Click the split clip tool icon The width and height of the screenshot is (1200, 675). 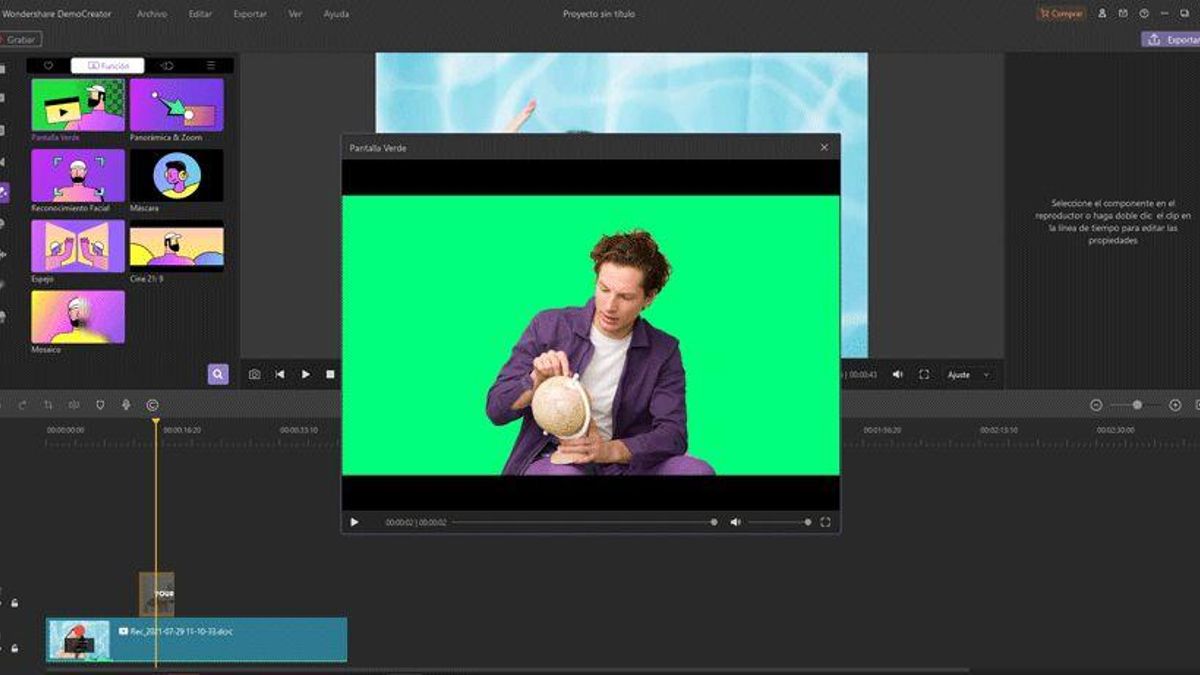(x=74, y=405)
